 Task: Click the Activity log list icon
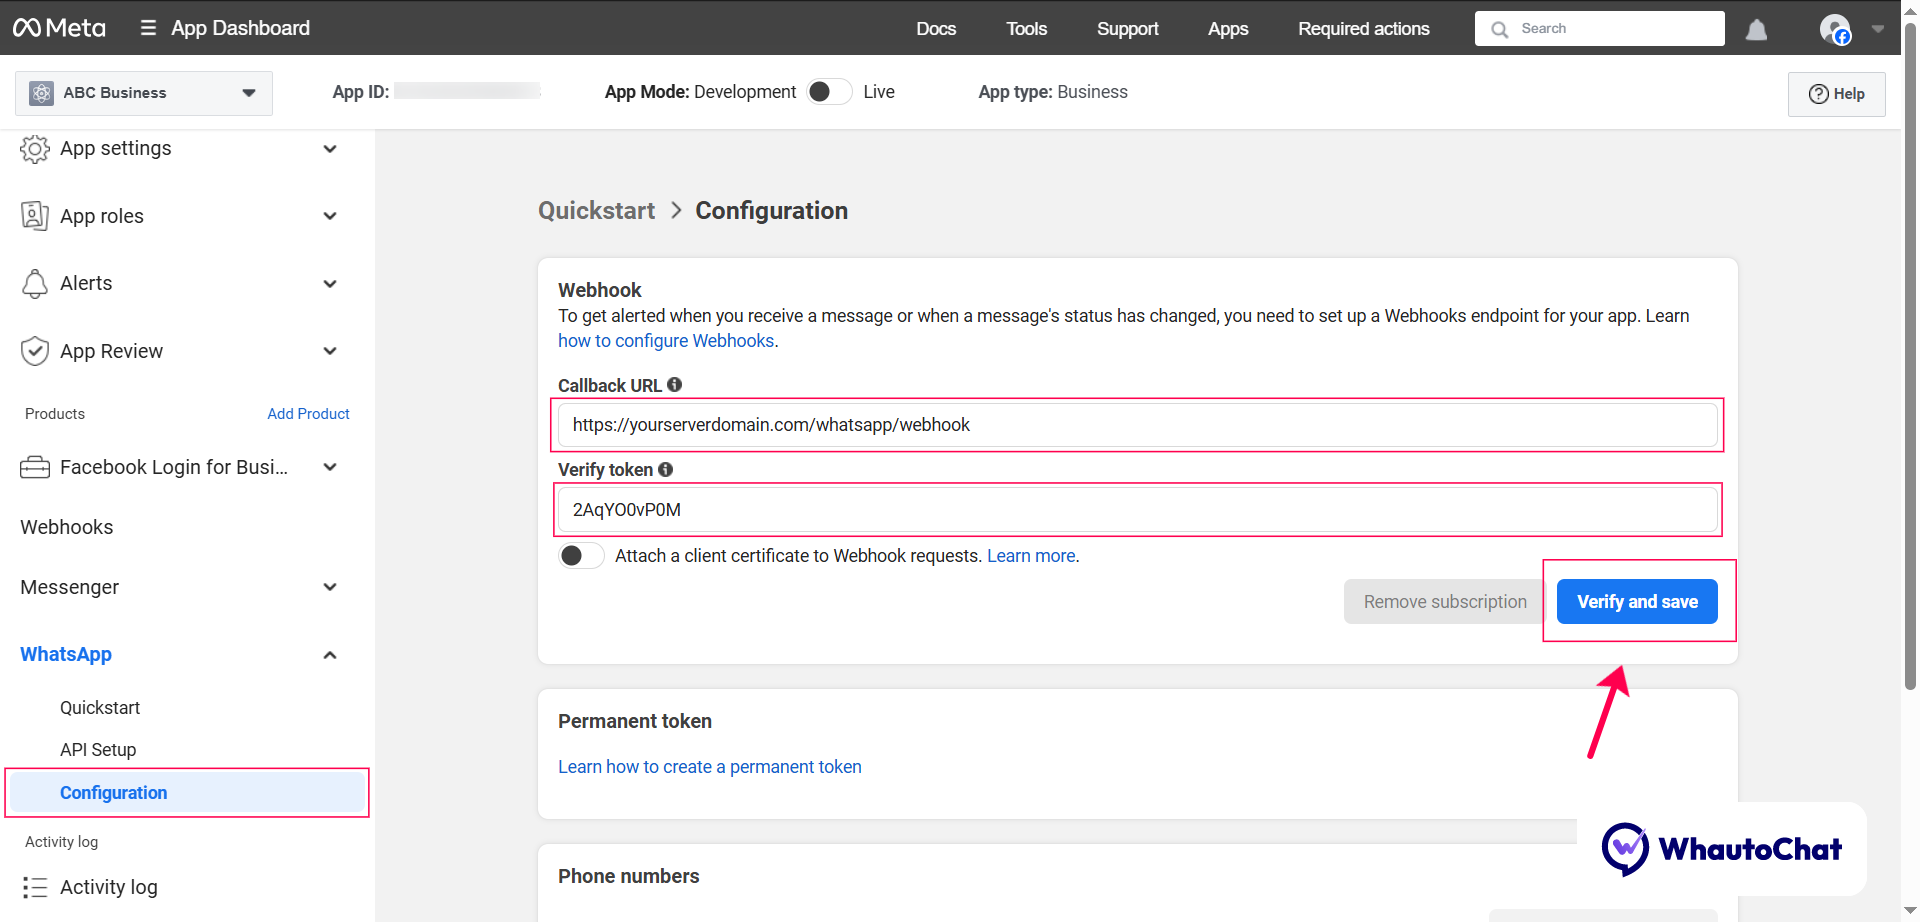click(35, 887)
